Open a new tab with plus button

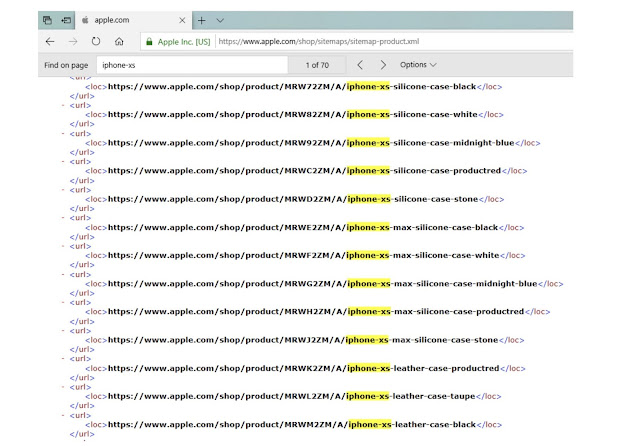click(202, 20)
